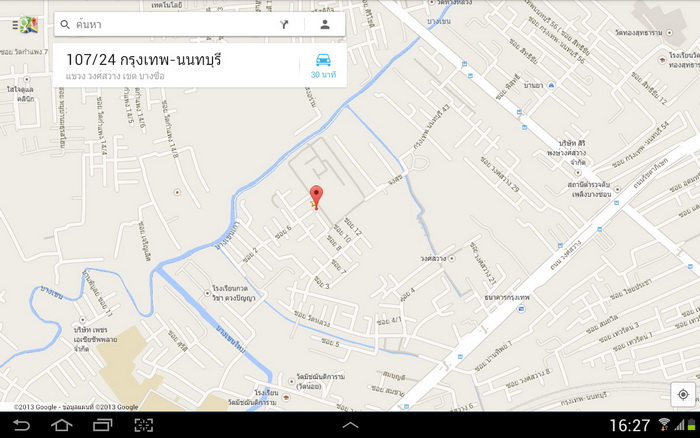Tap the ธนาคารกรุงเทพ bank marker icon
This screenshot has height=438, width=700.
pos(521,309)
